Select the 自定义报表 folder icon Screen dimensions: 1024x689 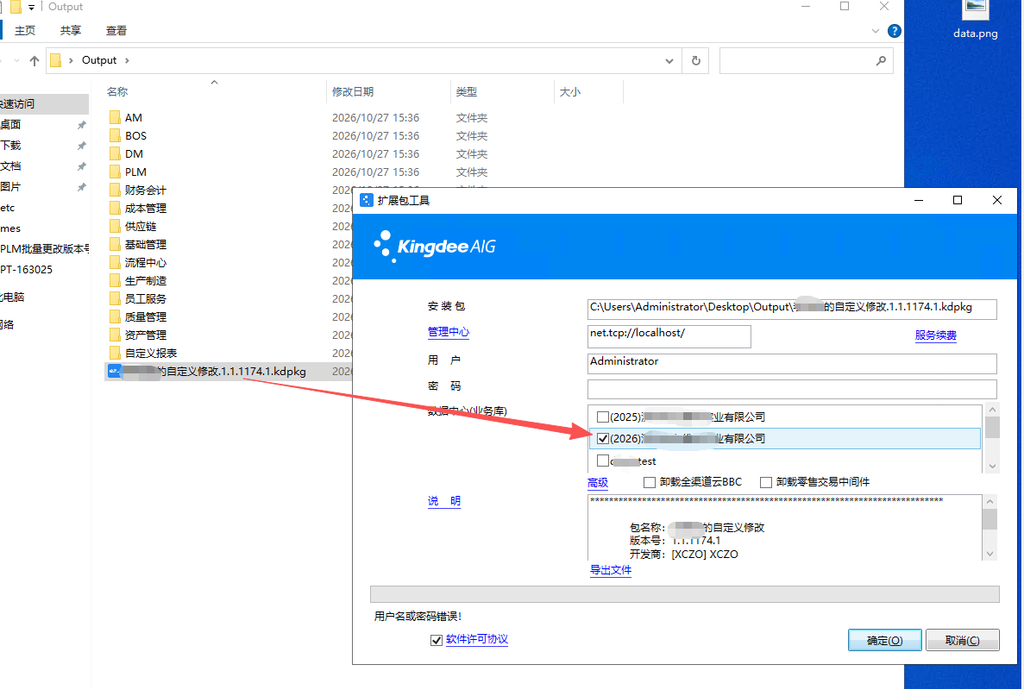pyautogui.click(x=115, y=353)
